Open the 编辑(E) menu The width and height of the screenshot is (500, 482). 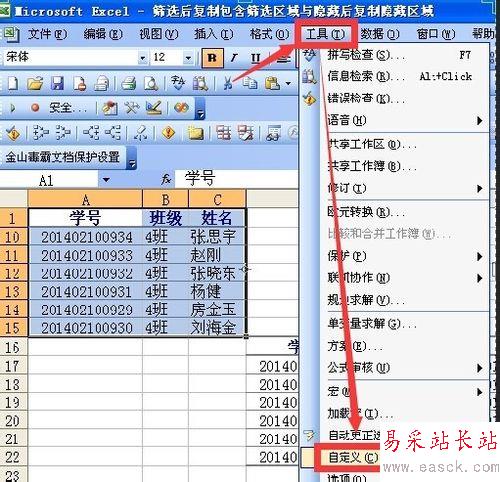tap(103, 34)
